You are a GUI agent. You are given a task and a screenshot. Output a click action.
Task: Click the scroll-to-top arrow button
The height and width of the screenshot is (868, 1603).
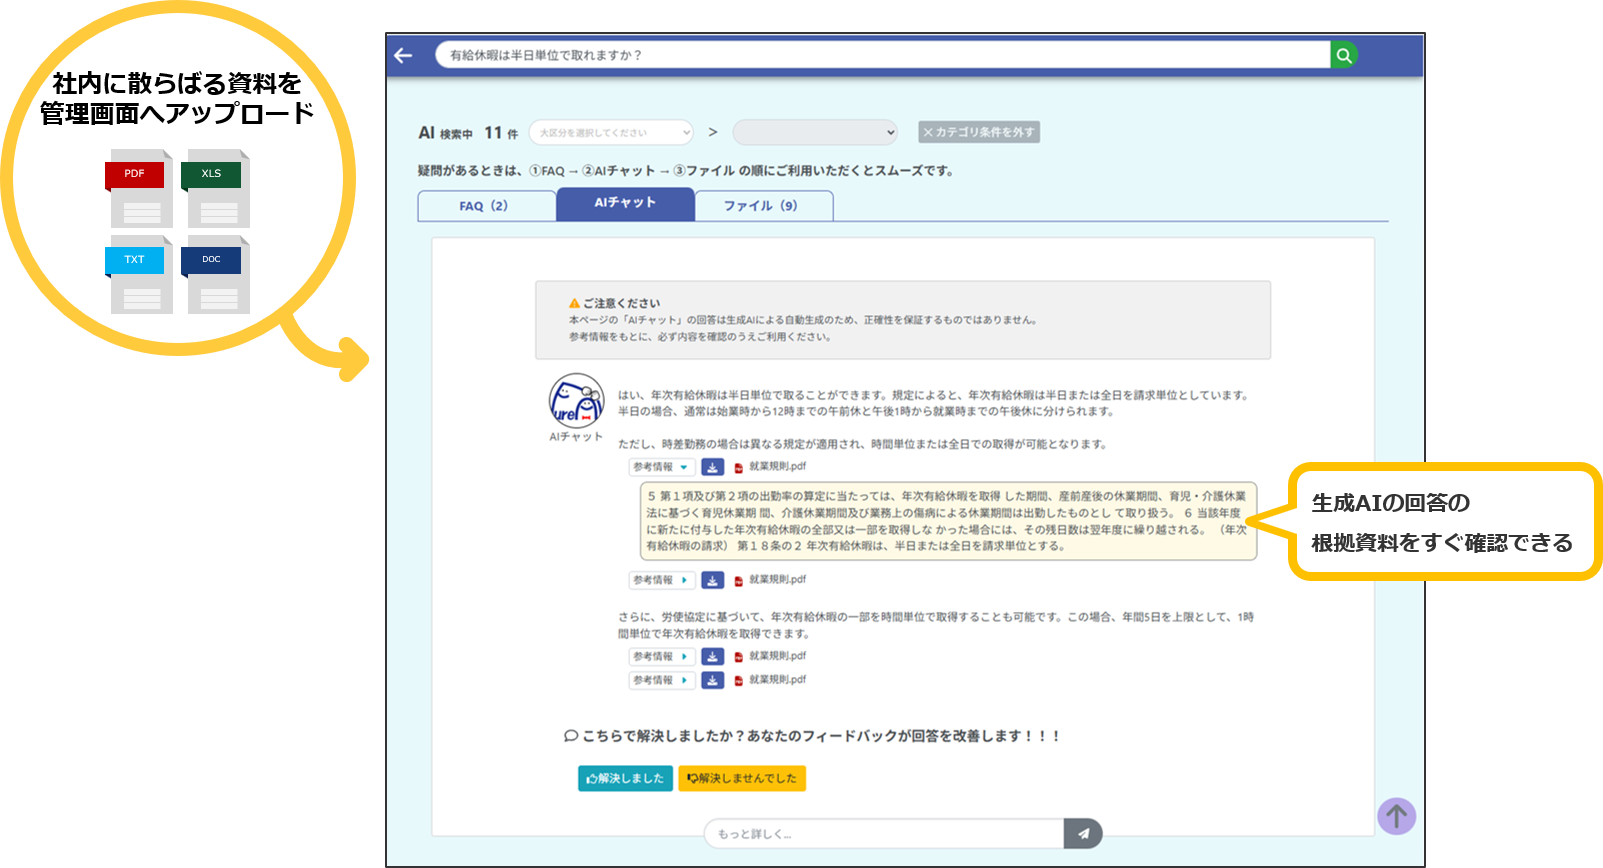[x=1396, y=816]
